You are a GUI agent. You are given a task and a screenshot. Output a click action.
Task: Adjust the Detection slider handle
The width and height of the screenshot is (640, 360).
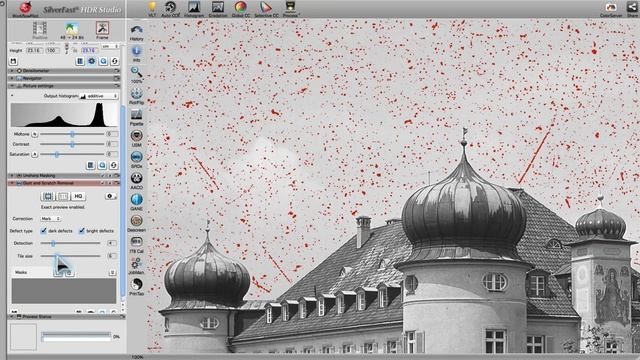pyautogui.click(x=53, y=243)
